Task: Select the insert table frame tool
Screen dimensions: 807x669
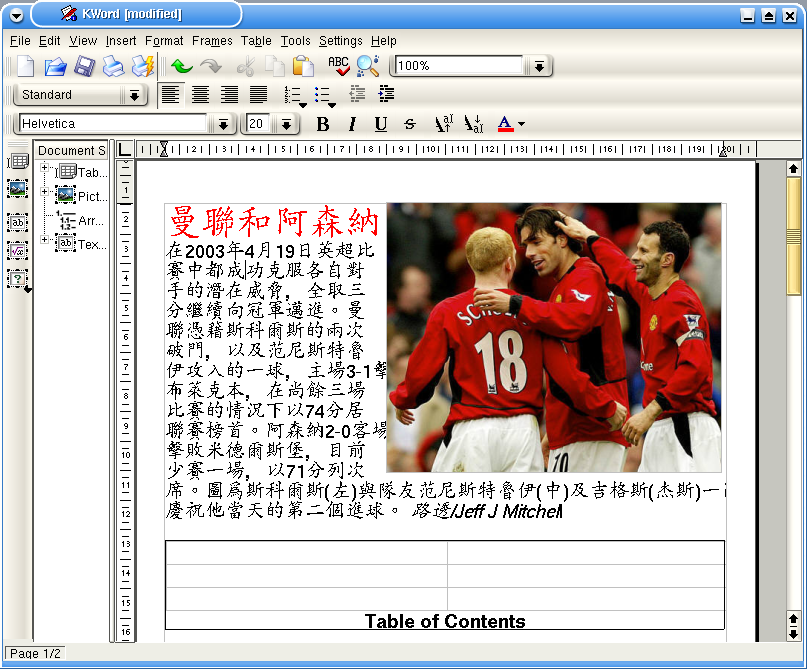Action: 17,161
